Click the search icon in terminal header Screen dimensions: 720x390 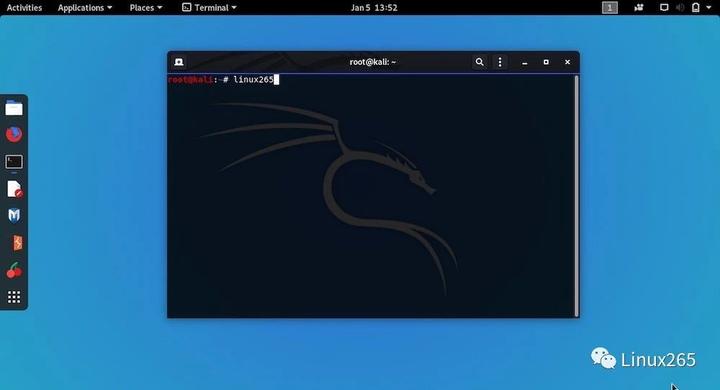tap(479, 62)
